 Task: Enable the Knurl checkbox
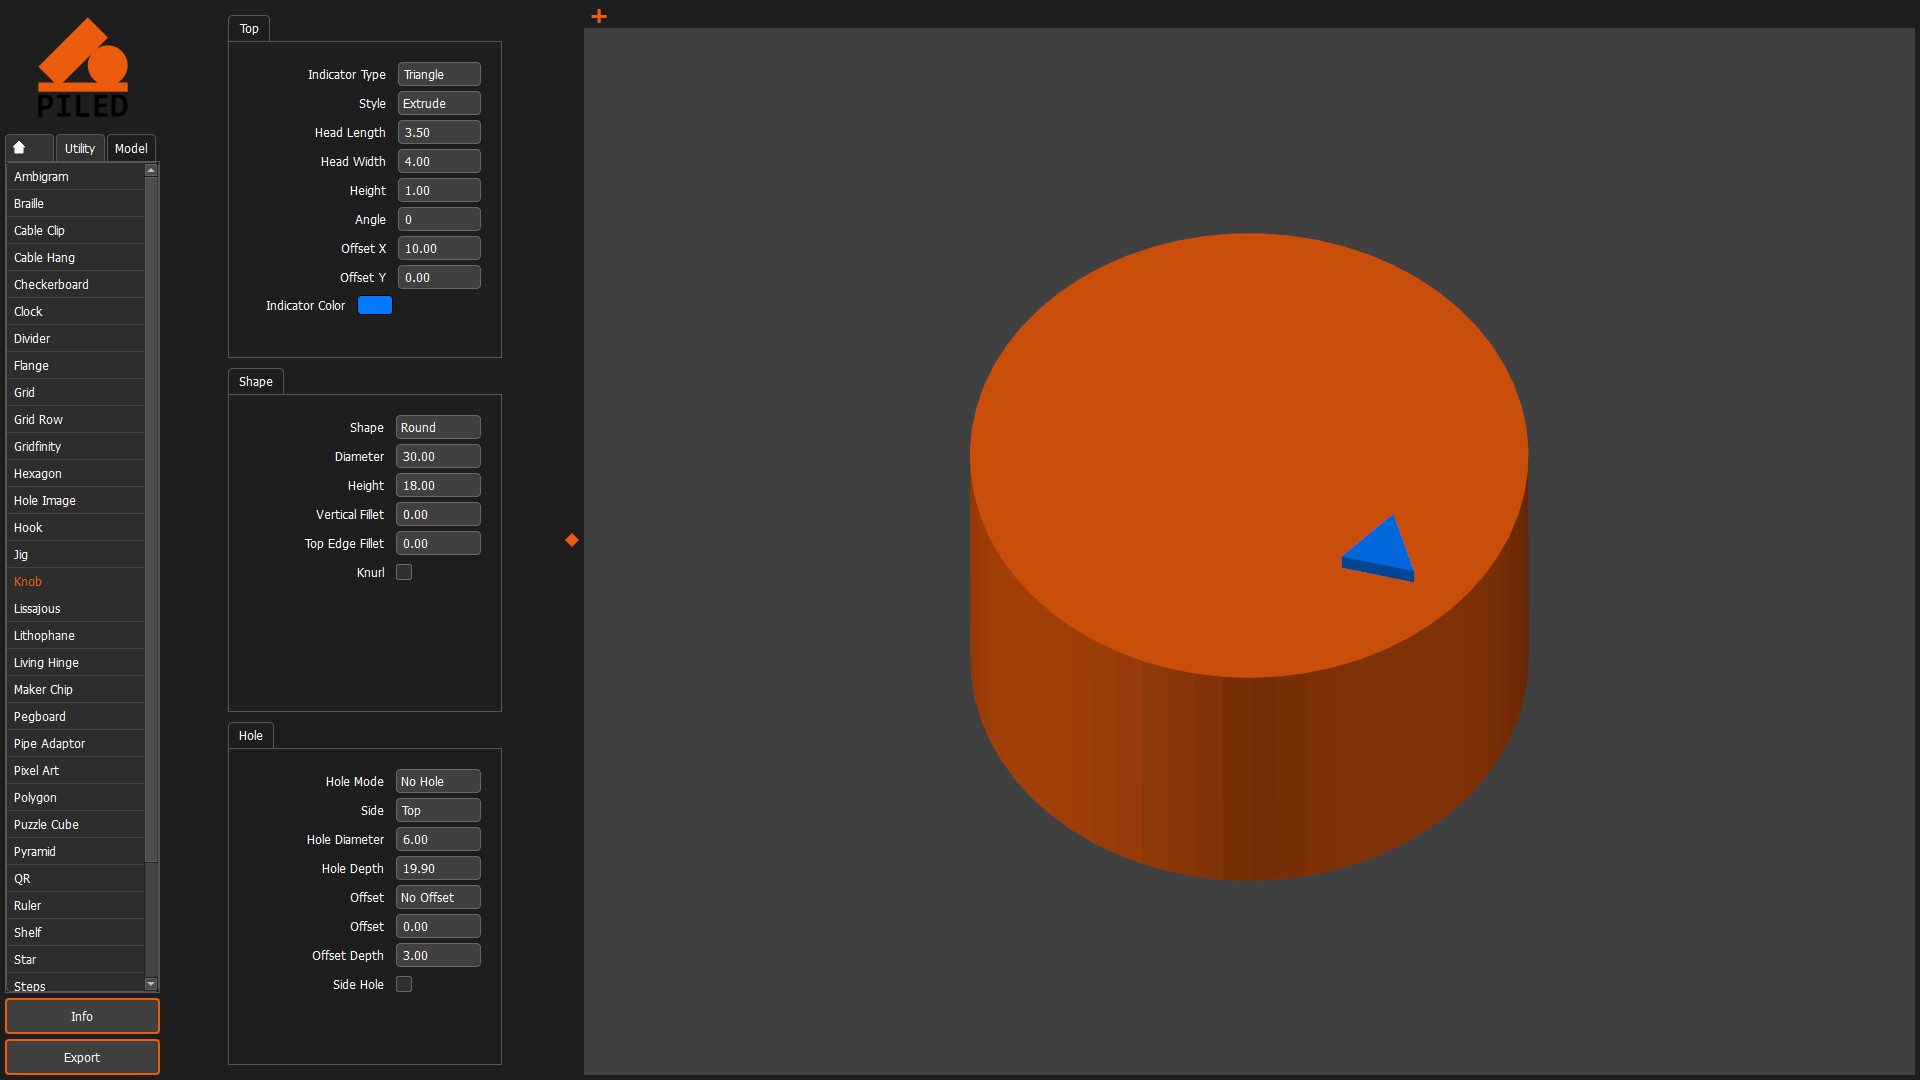click(404, 571)
